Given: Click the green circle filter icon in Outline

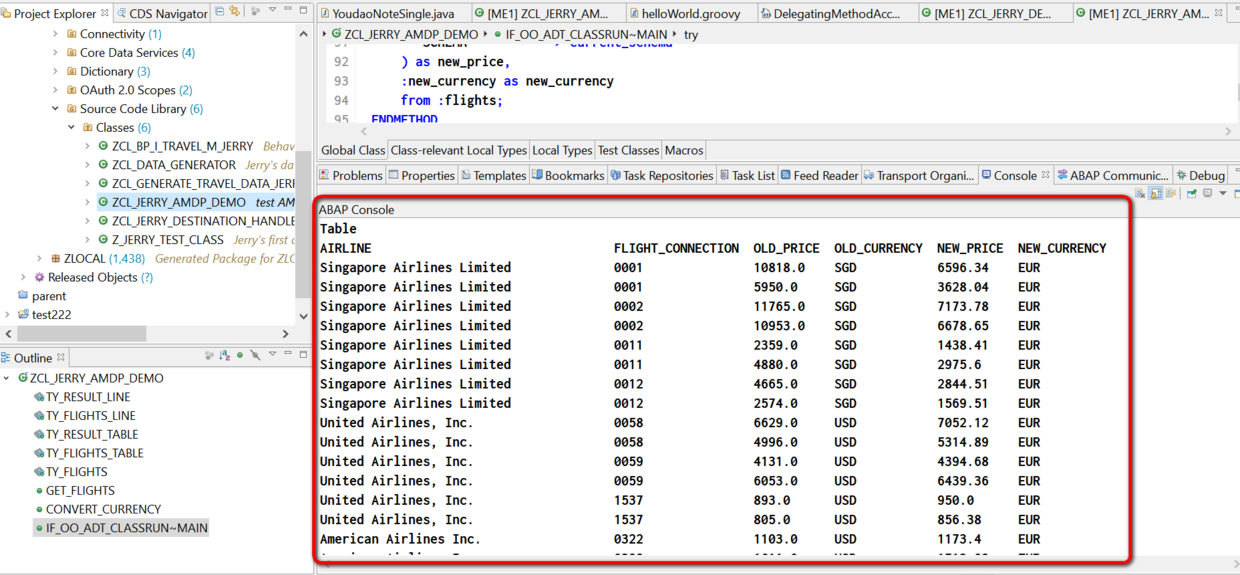Looking at the screenshot, I should pyautogui.click(x=240, y=355).
